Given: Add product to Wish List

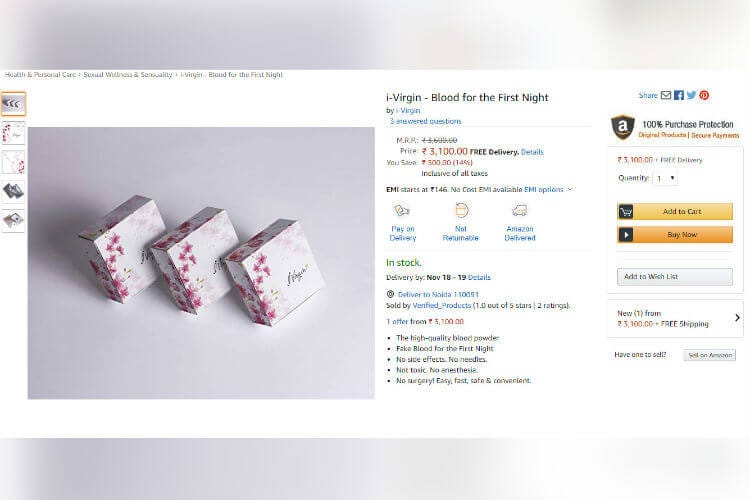Looking at the screenshot, I should [x=675, y=277].
